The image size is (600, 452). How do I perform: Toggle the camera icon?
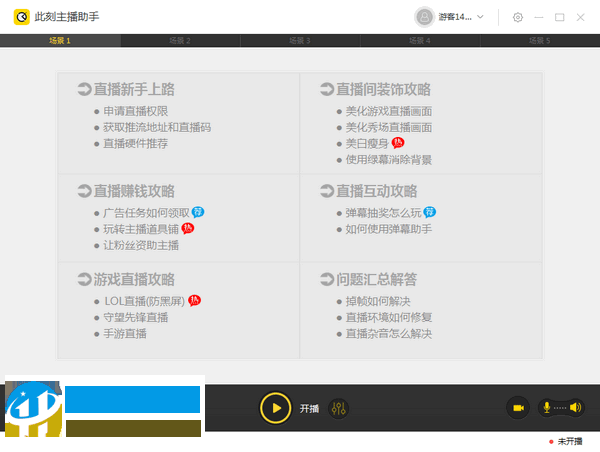[x=518, y=408]
